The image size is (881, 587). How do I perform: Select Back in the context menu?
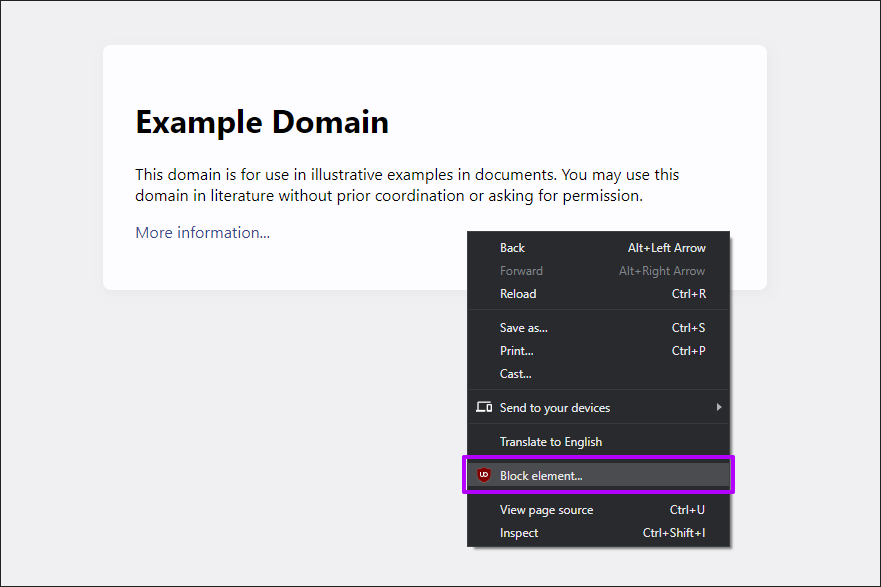pos(512,247)
